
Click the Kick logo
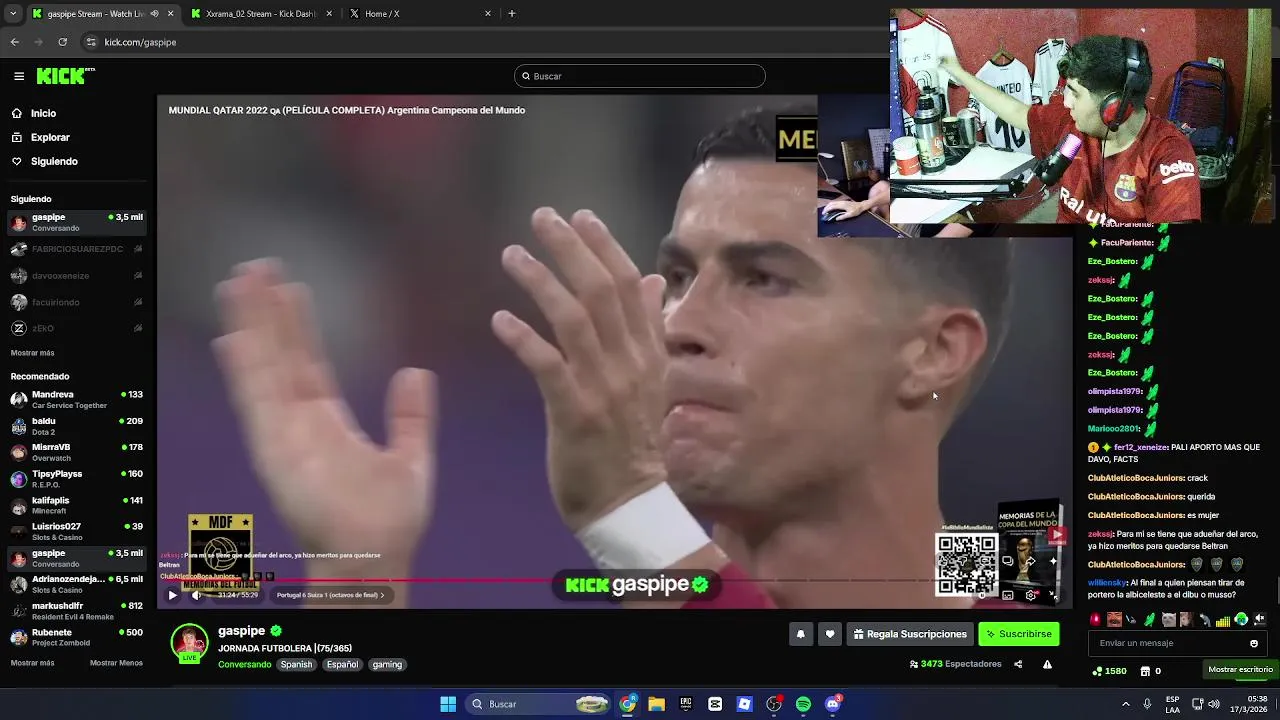tap(65, 76)
